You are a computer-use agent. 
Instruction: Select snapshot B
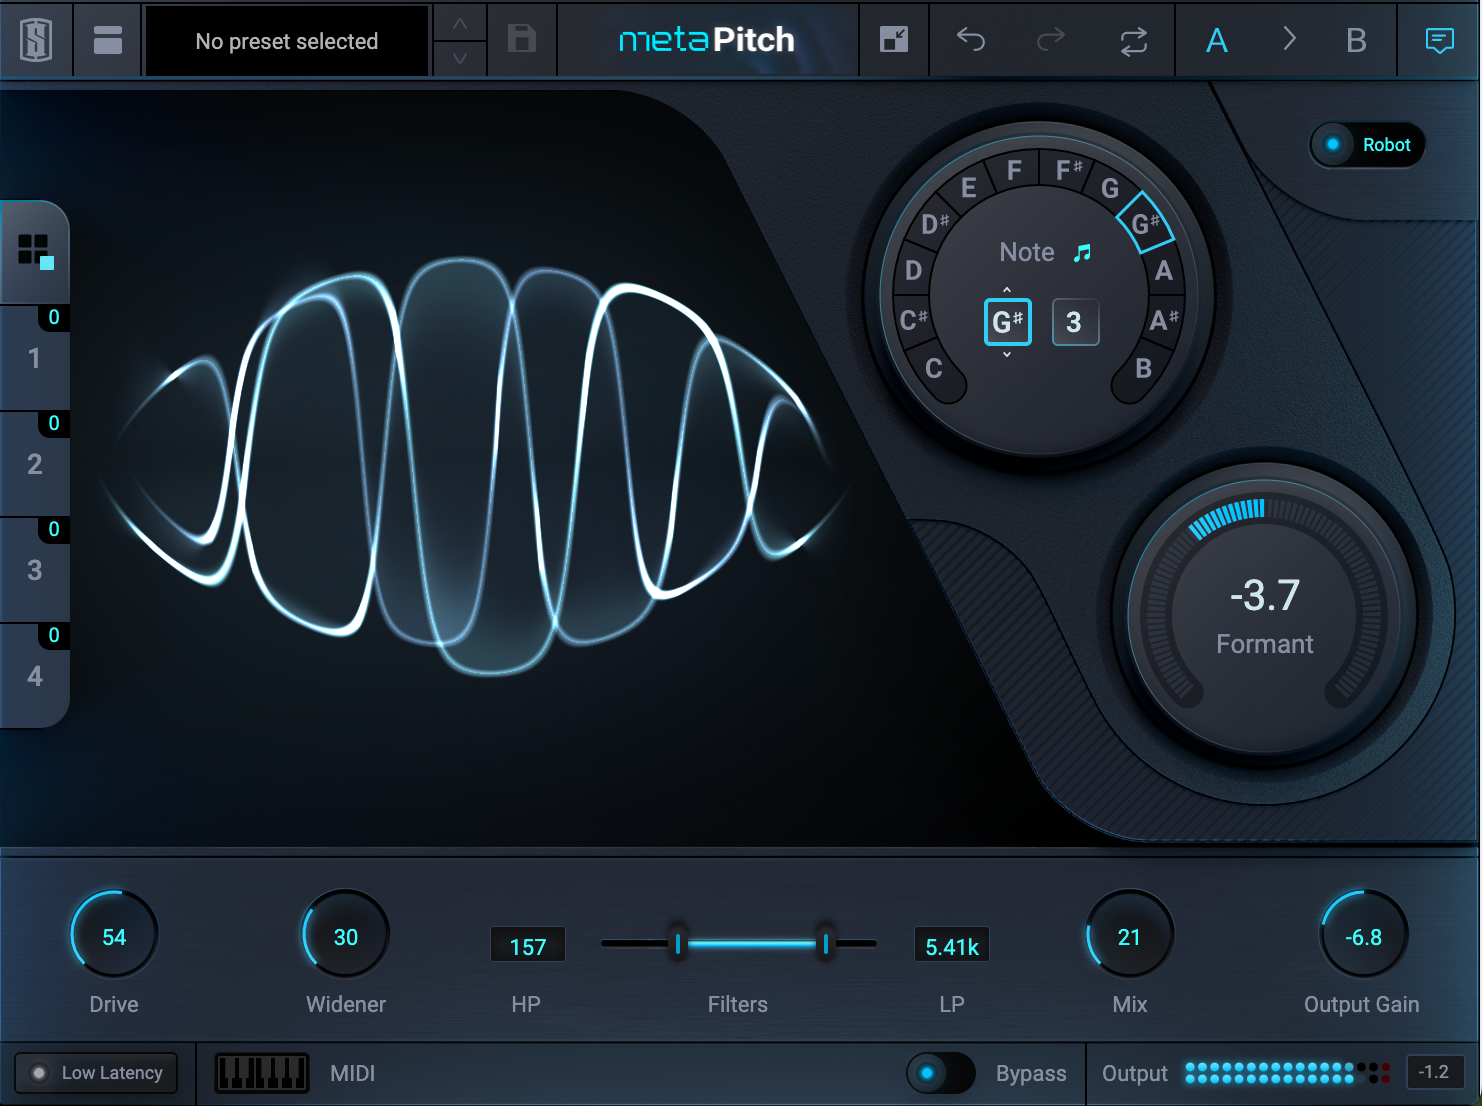coord(1355,40)
